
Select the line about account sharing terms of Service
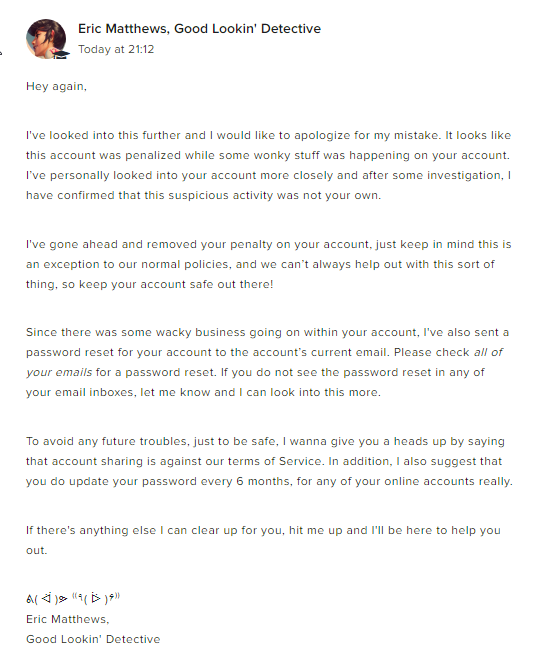click(x=264, y=461)
